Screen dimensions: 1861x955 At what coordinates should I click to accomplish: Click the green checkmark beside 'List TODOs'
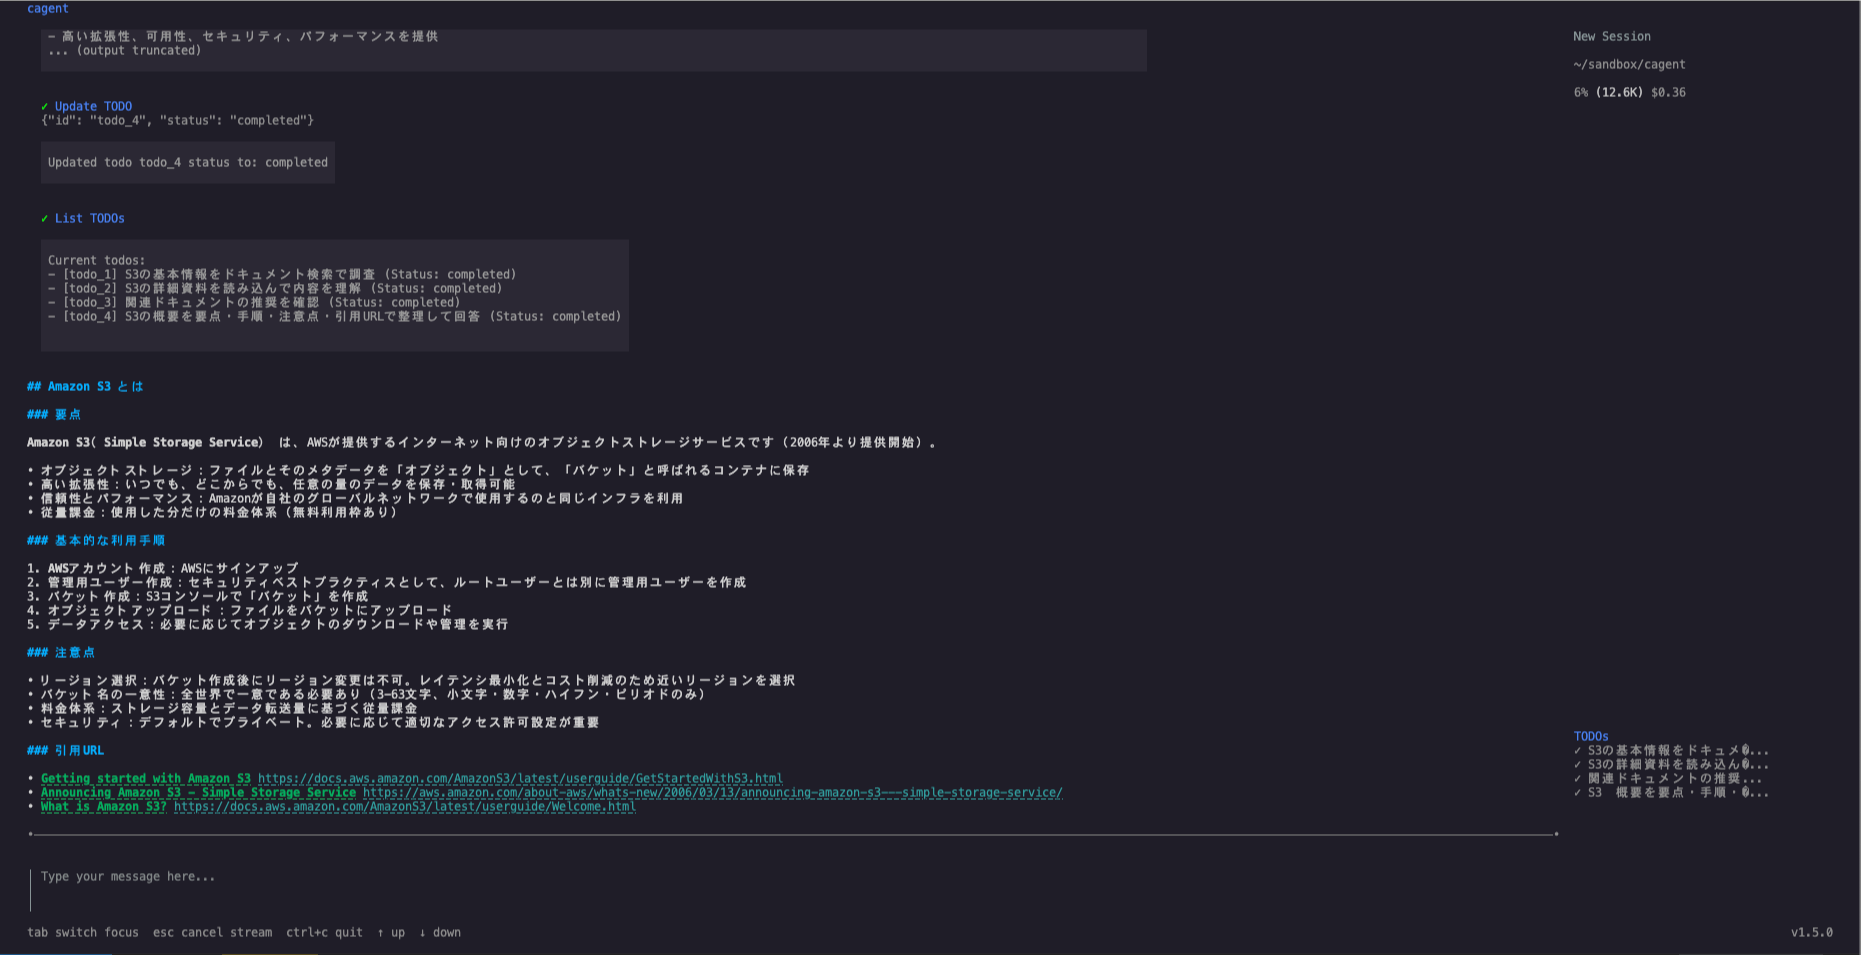pyautogui.click(x=45, y=218)
